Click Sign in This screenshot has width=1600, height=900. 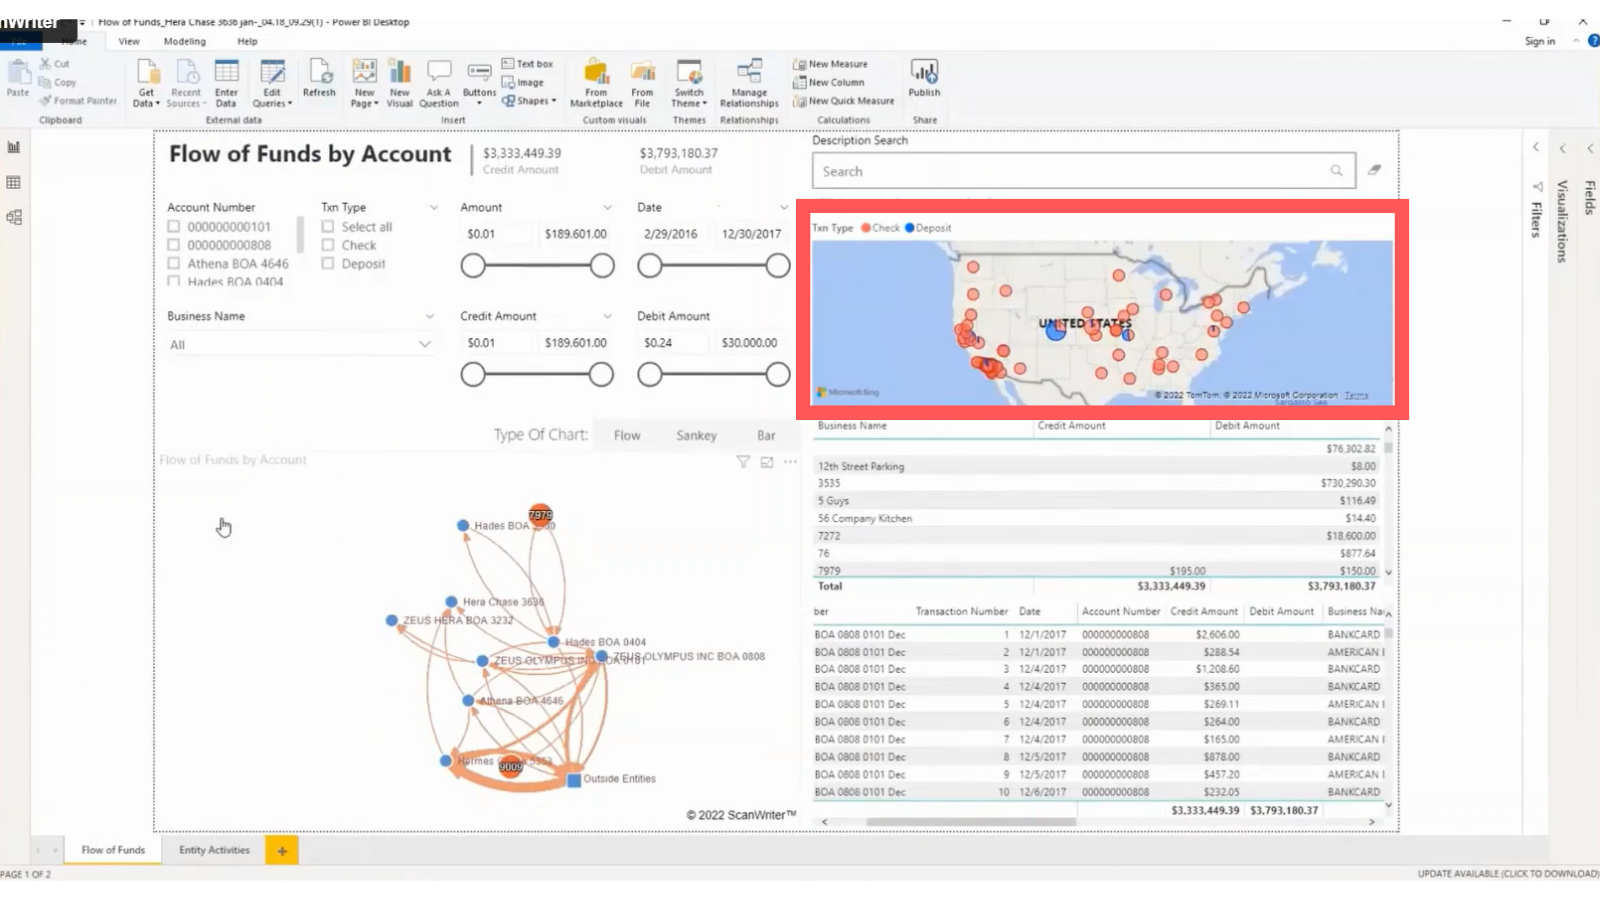pyautogui.click(x=1540, y=41)
